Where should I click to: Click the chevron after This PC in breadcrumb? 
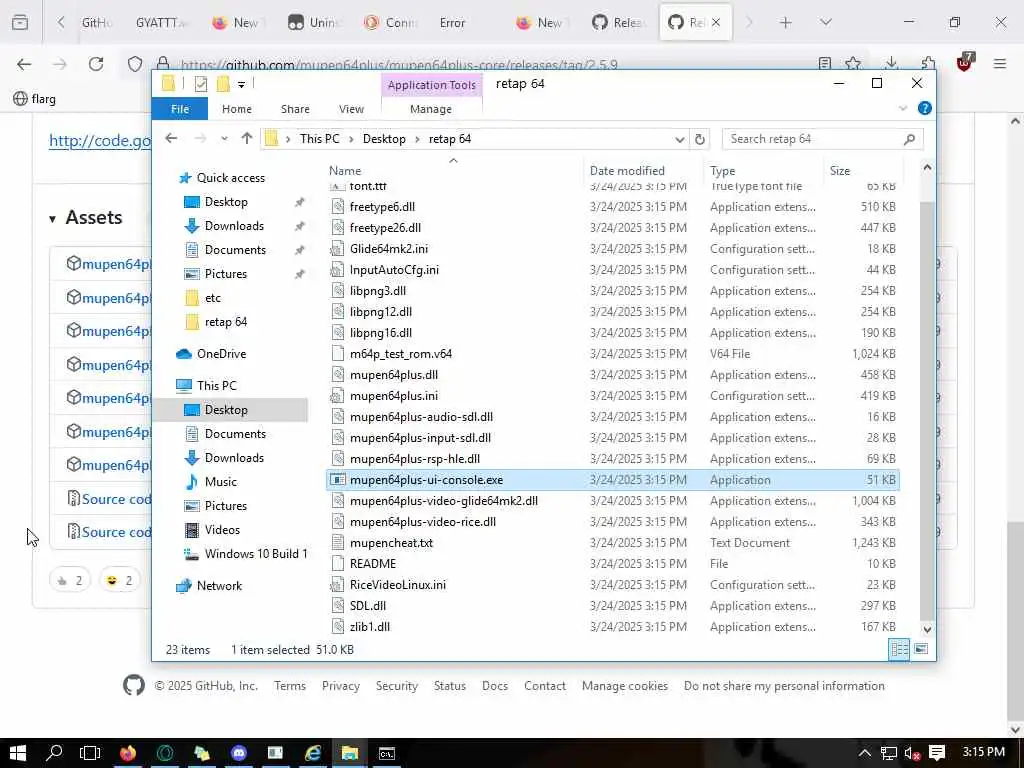tap(351, 139)
